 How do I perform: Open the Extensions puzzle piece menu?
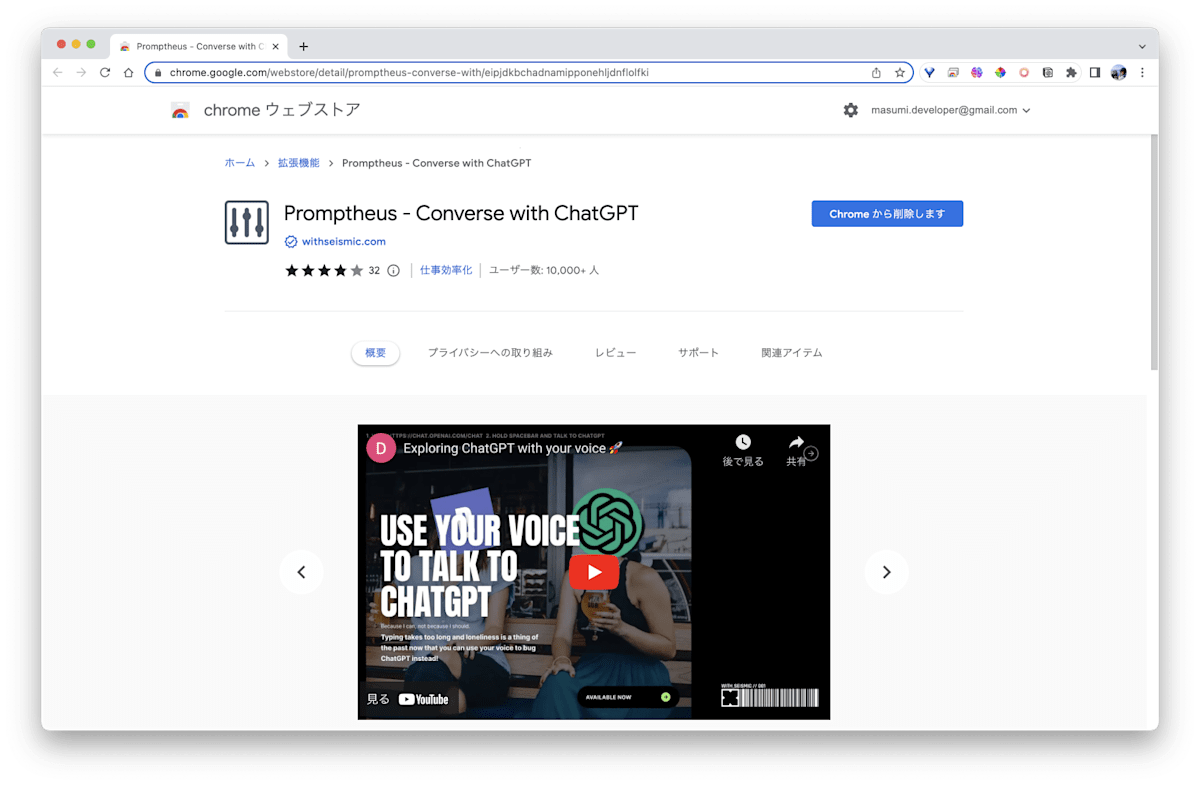(1071, 72)
